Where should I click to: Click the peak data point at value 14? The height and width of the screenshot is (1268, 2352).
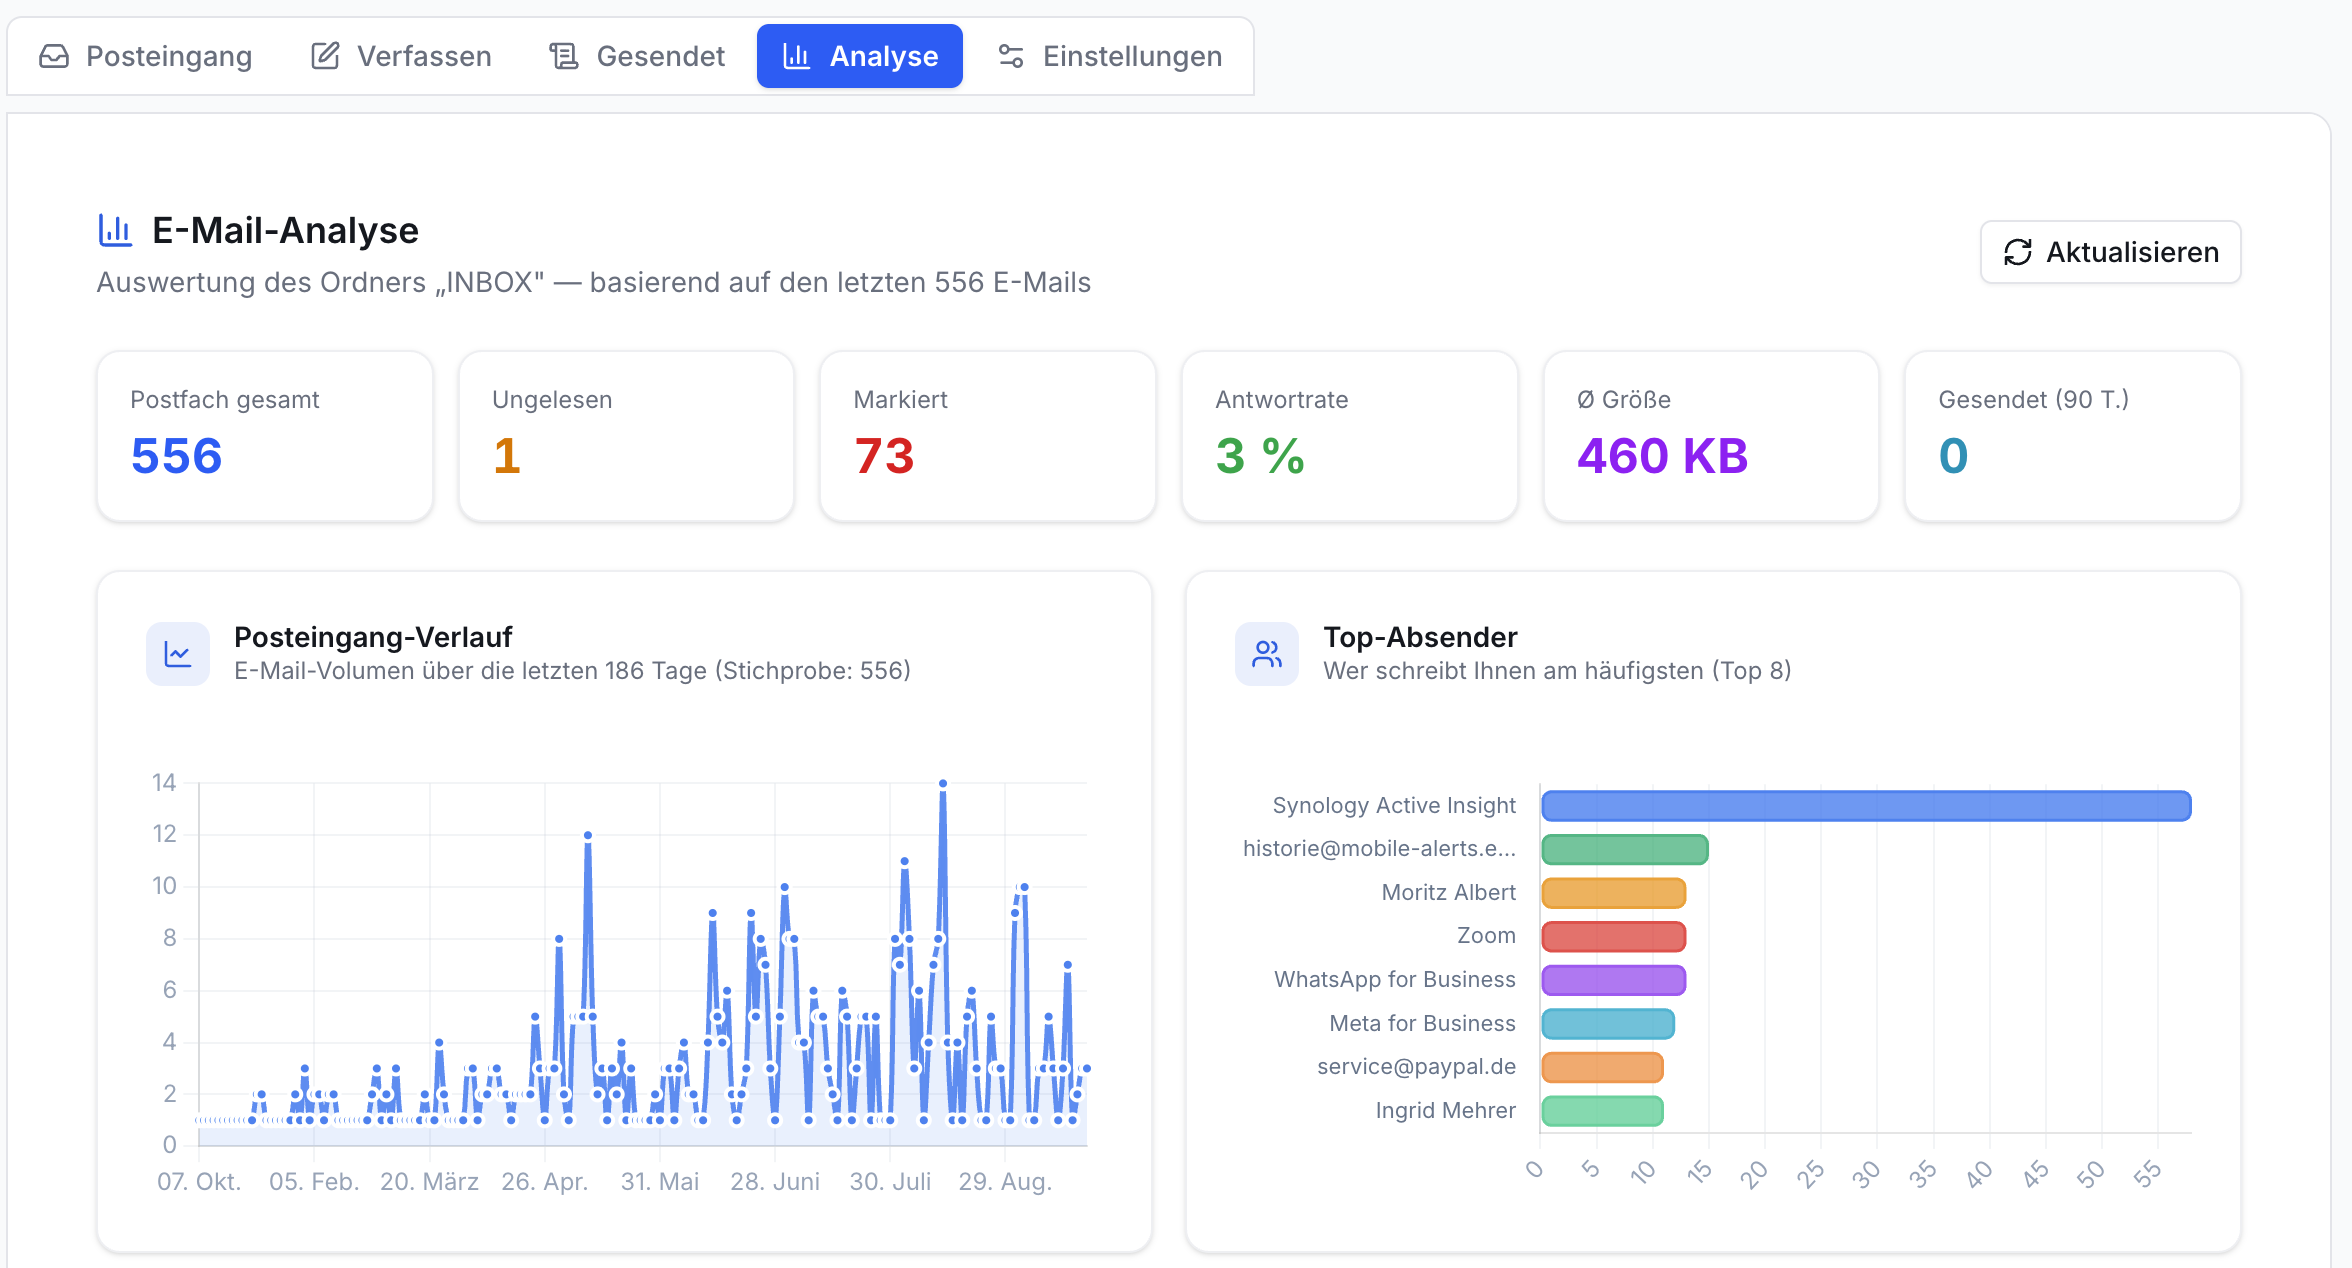(x=943, y=783)
